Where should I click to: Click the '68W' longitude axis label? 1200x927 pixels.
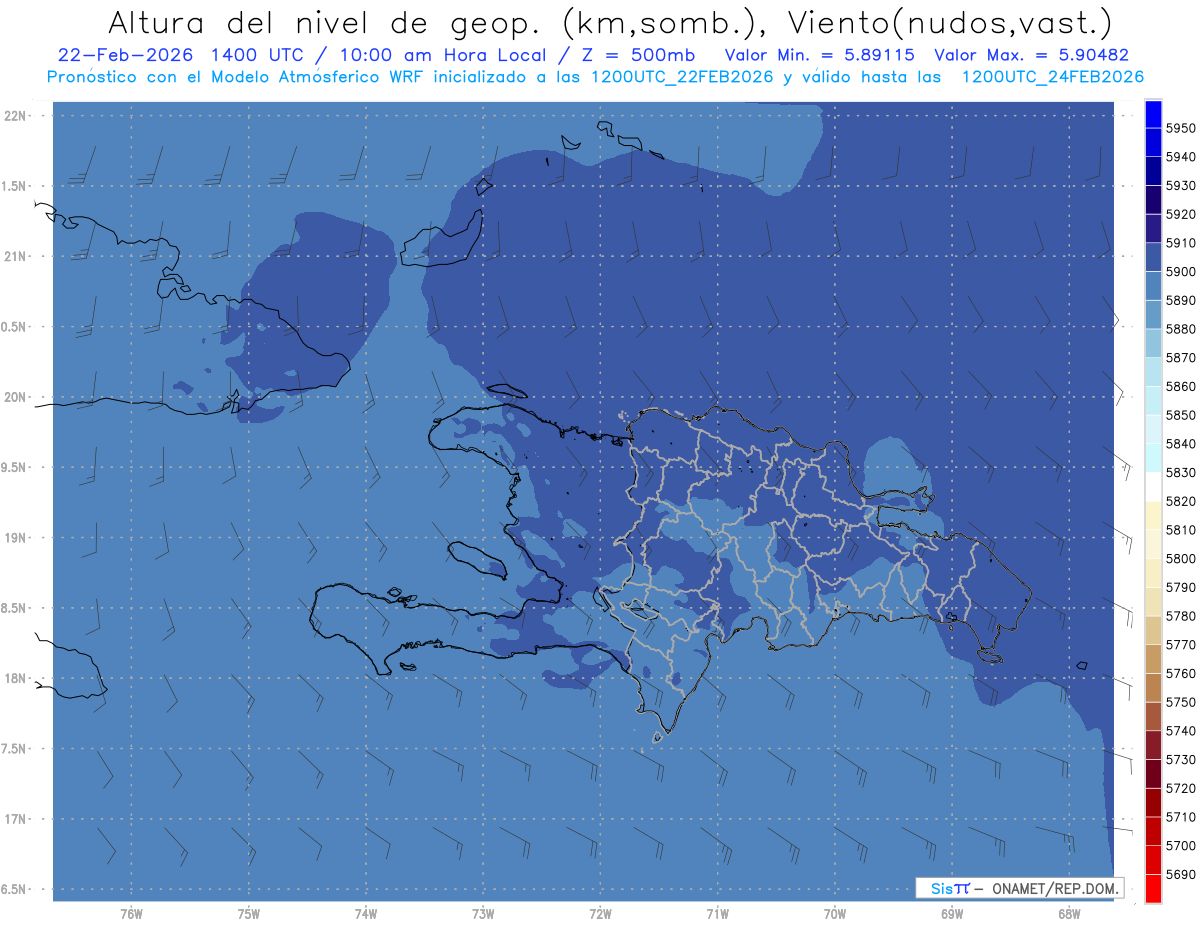pyautogui.click(x=1068, y=914)
